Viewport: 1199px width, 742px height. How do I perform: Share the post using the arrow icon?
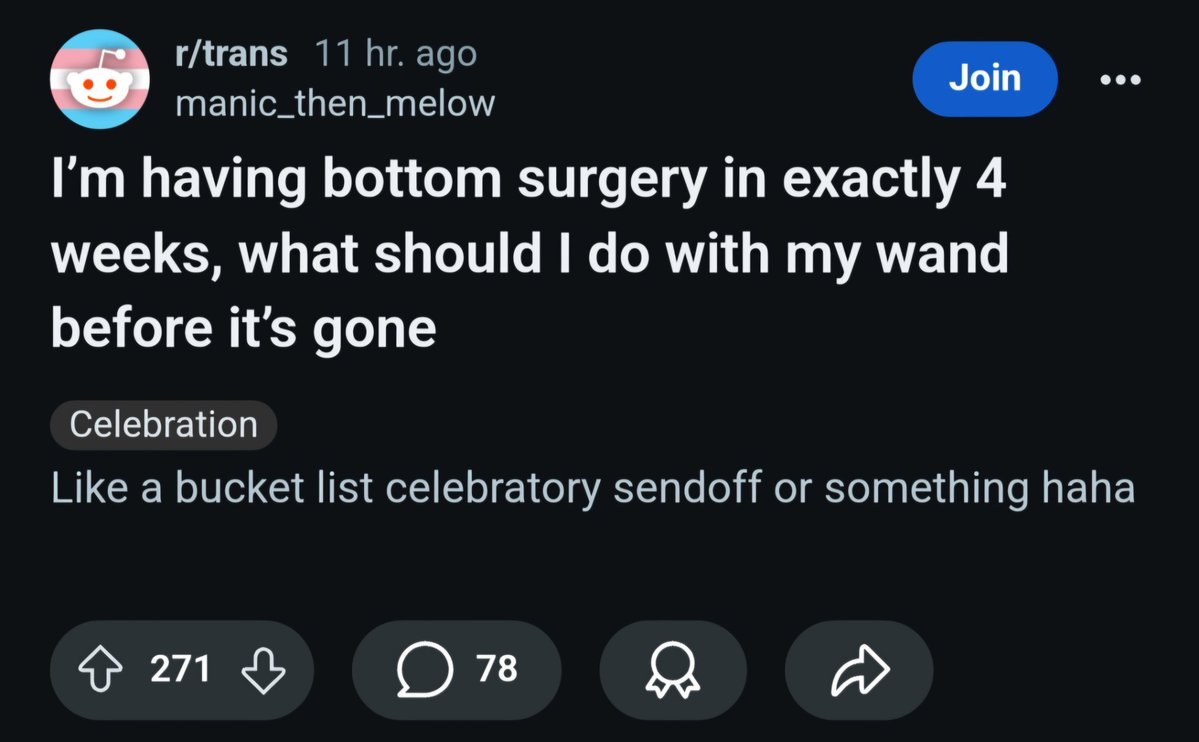pyautogui.click(x=858, y=670)
